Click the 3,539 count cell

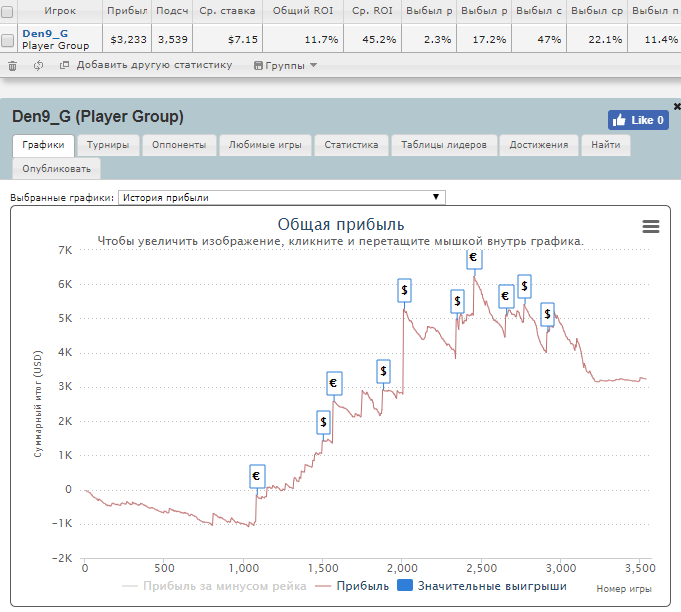pos(172,39)
